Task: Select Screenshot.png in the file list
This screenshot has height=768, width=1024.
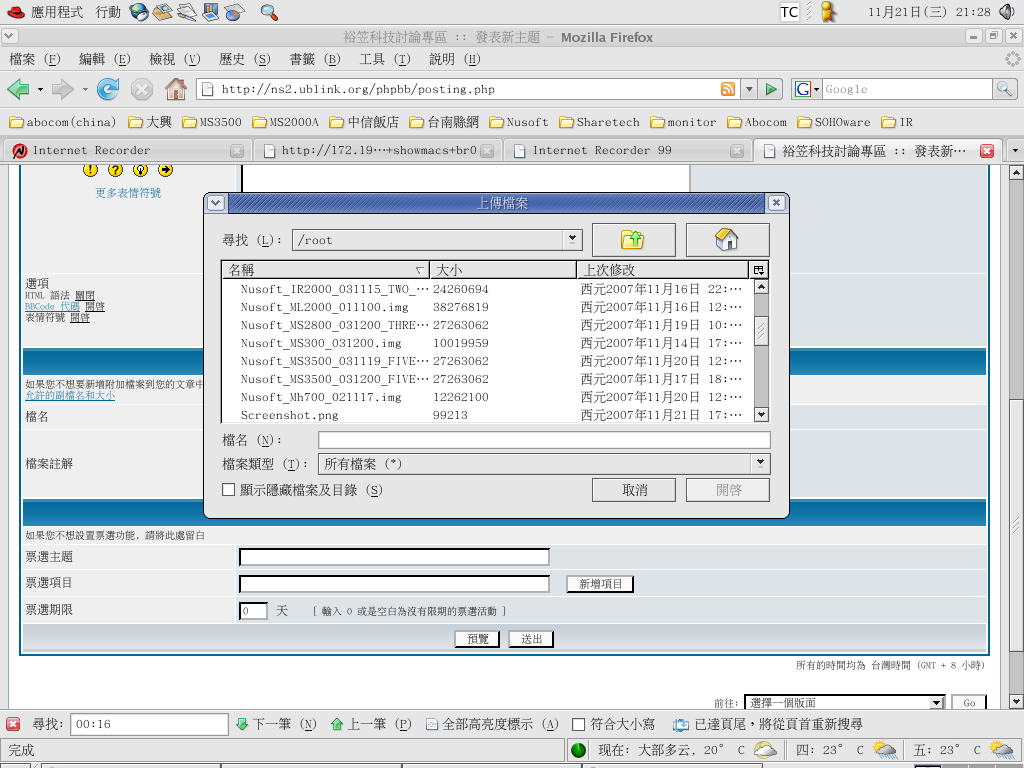Action: point(289,415)
